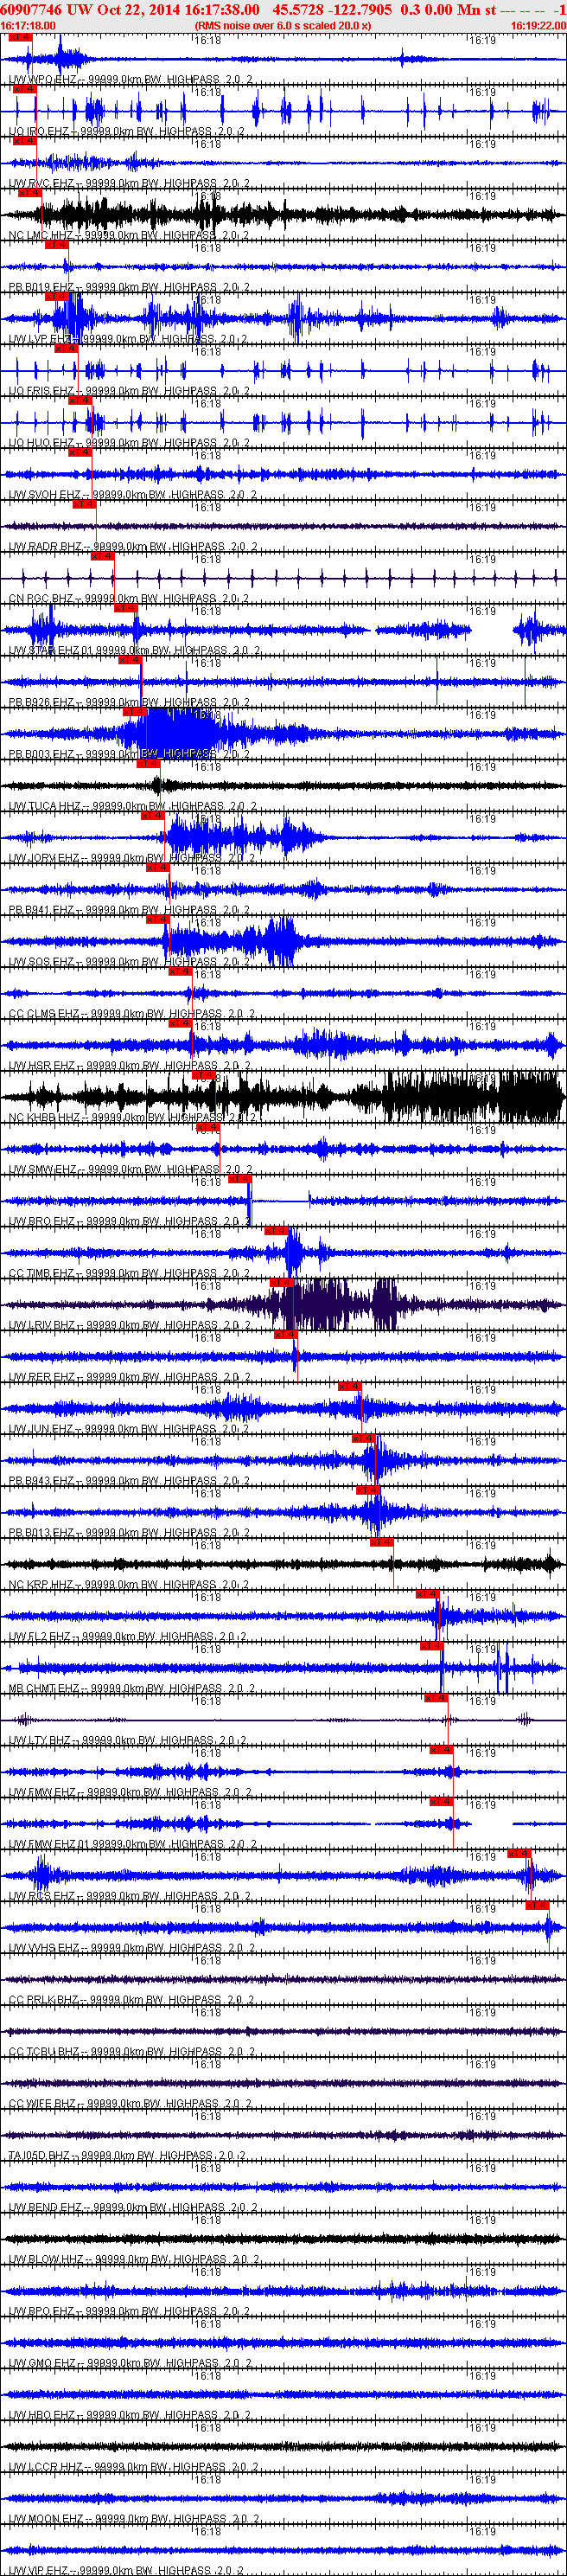Click the end time '16:19:22.00' label
567x2576 pixels.
tap(538, 26)
